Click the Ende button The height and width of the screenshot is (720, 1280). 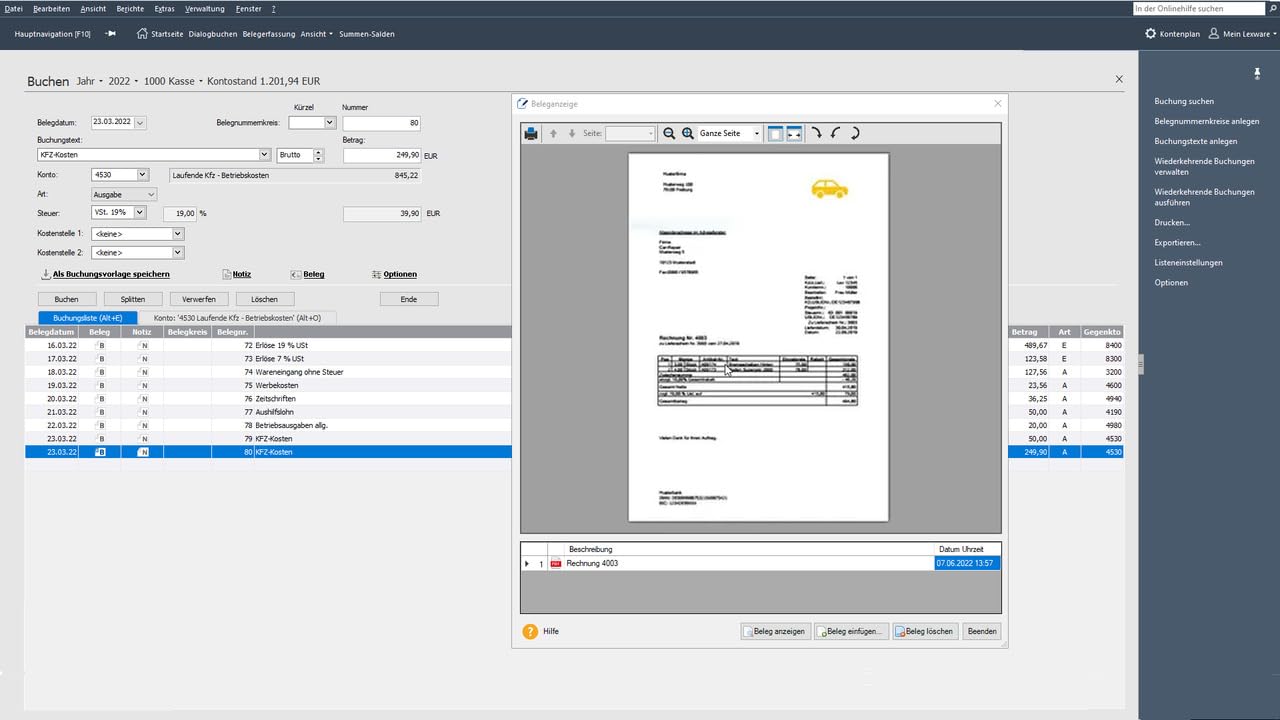tap(409, 299)
